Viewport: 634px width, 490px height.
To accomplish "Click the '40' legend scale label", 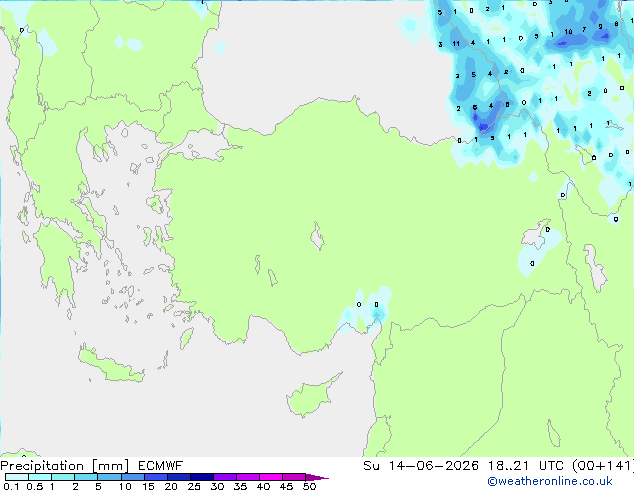I will point(263,486).
